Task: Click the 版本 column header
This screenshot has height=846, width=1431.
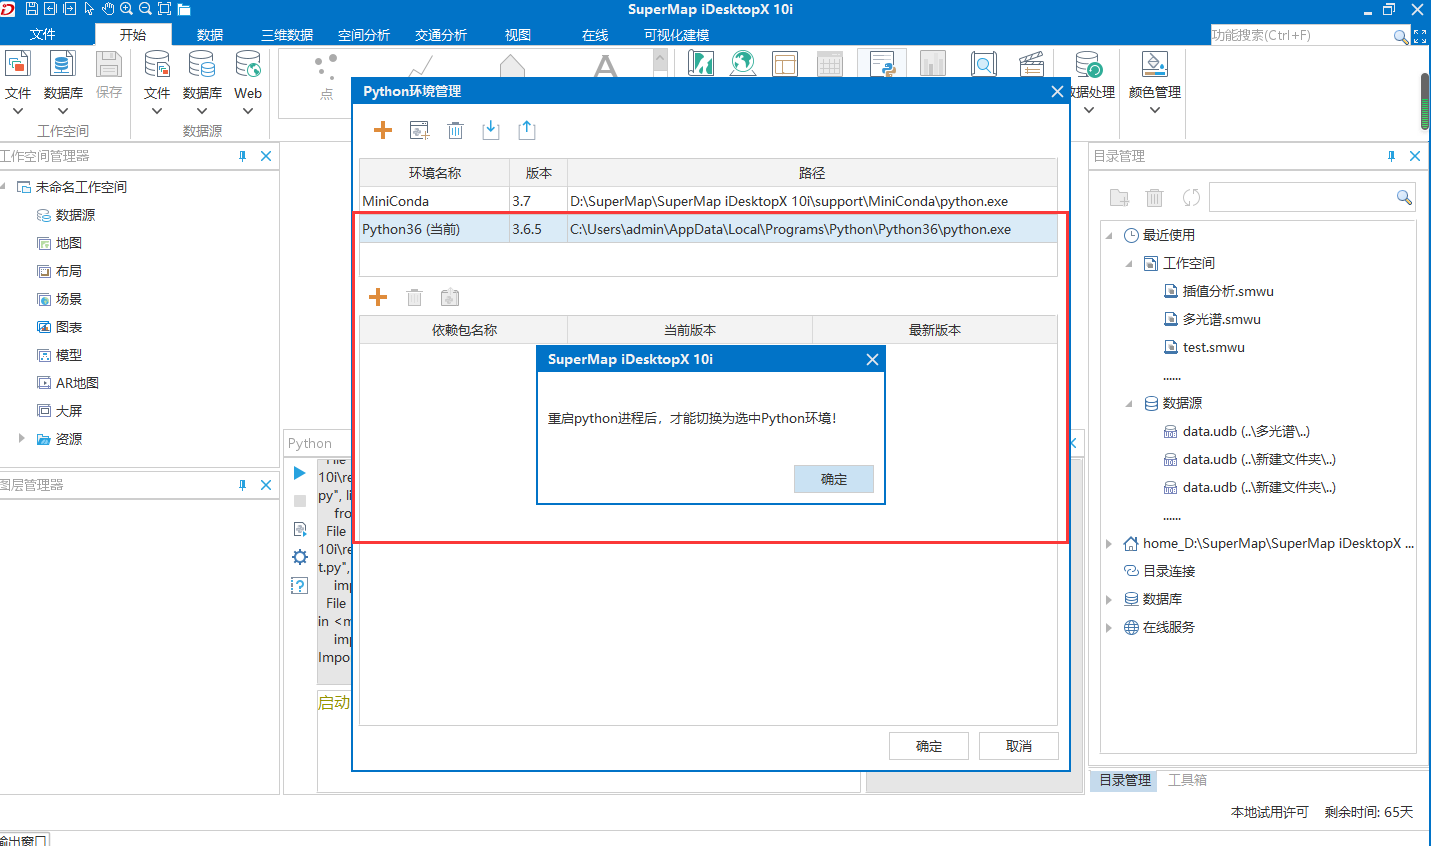Action: pyautogui.click(x=539, y=173)
